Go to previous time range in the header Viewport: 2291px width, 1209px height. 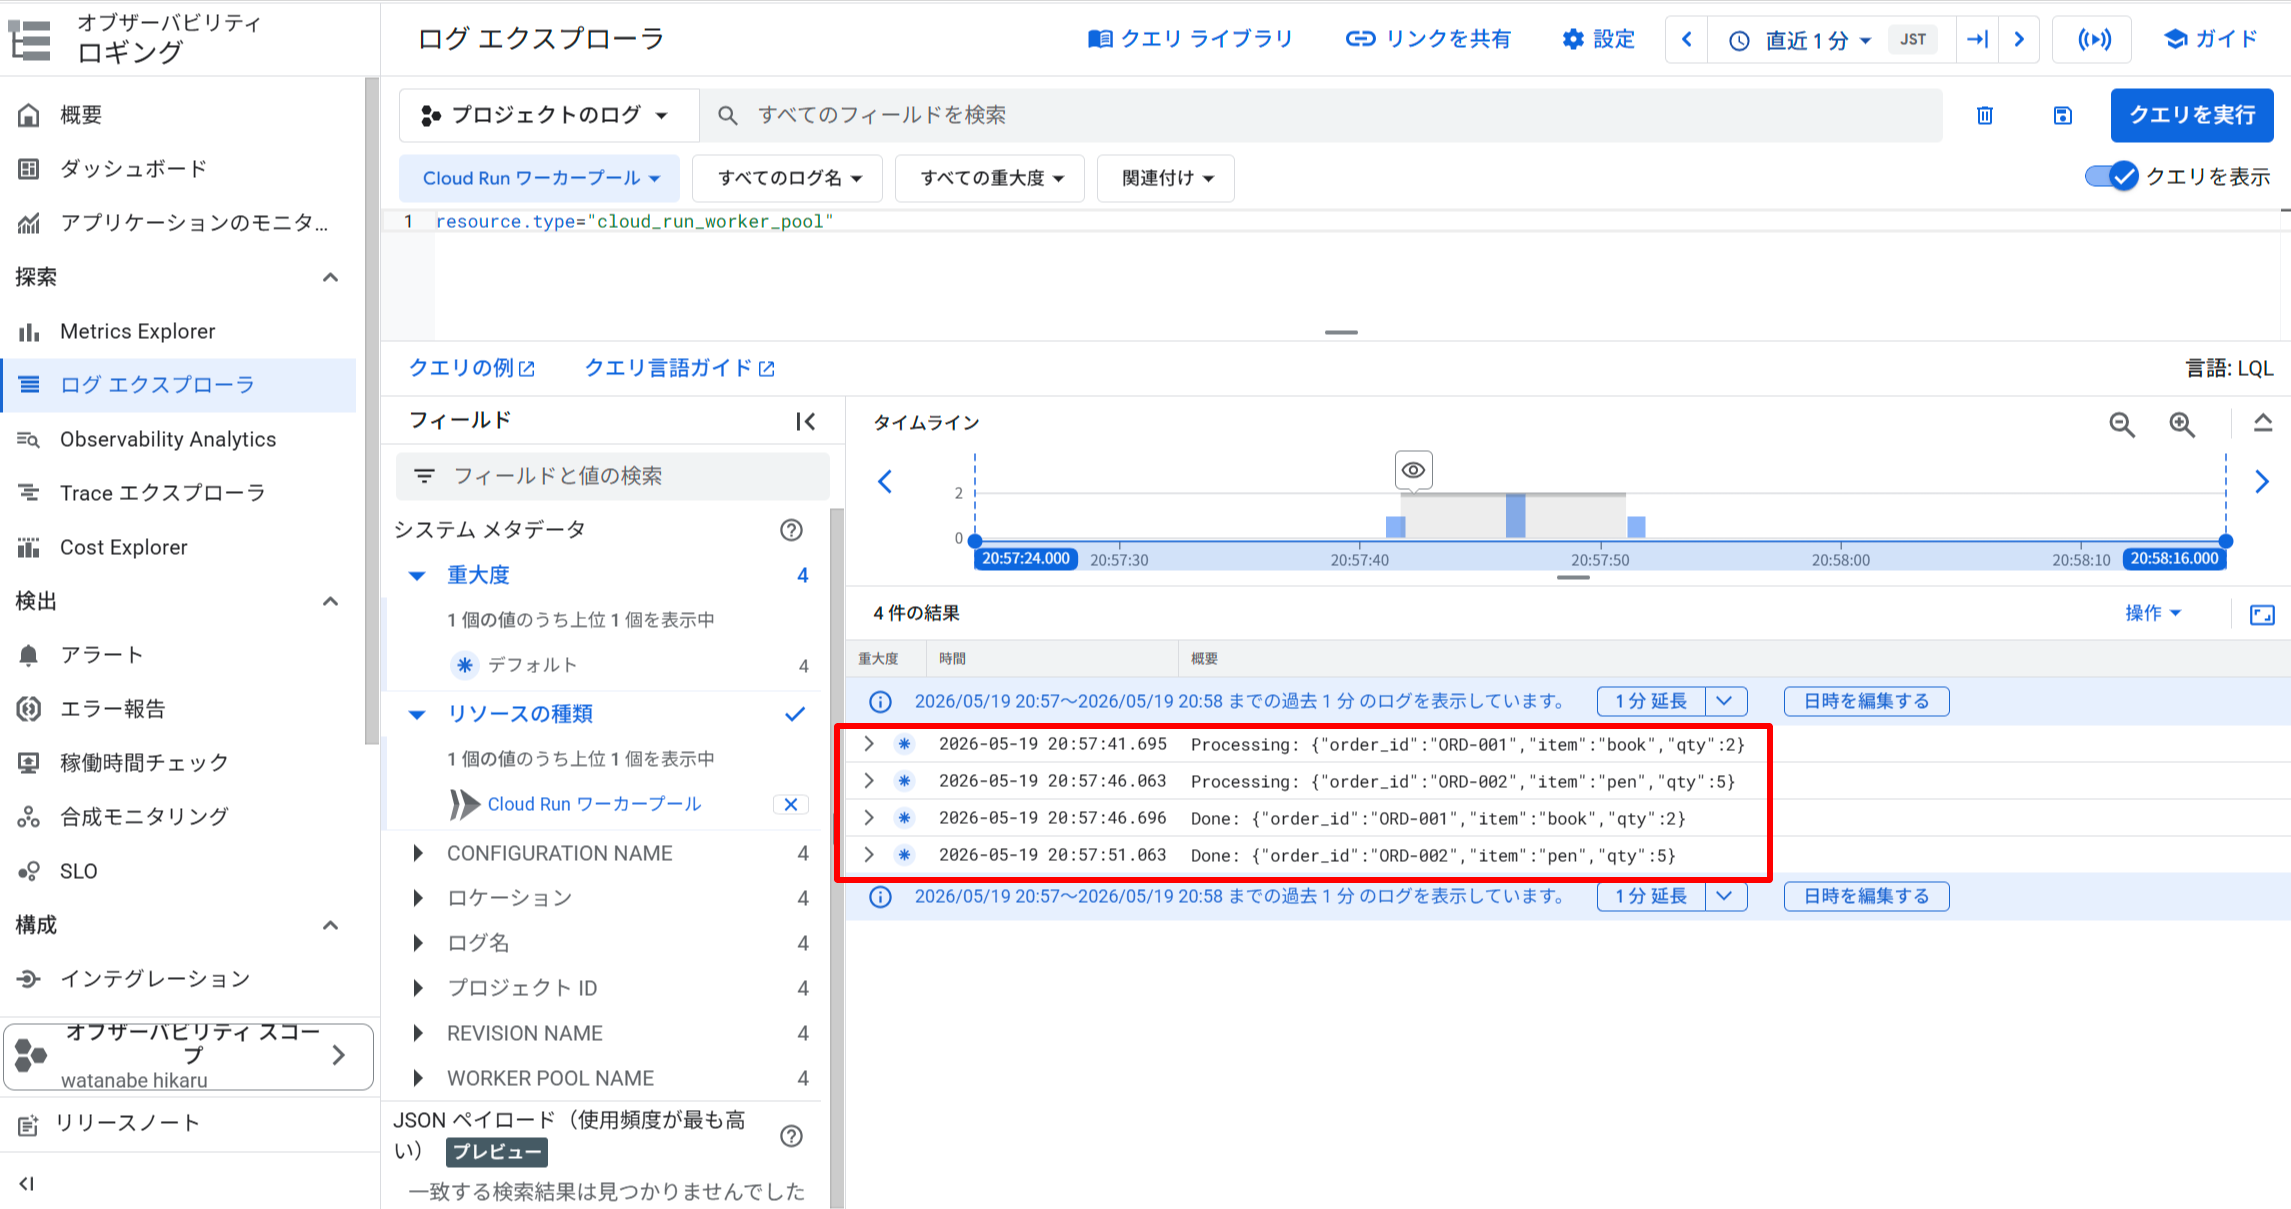coord(1687,39)
